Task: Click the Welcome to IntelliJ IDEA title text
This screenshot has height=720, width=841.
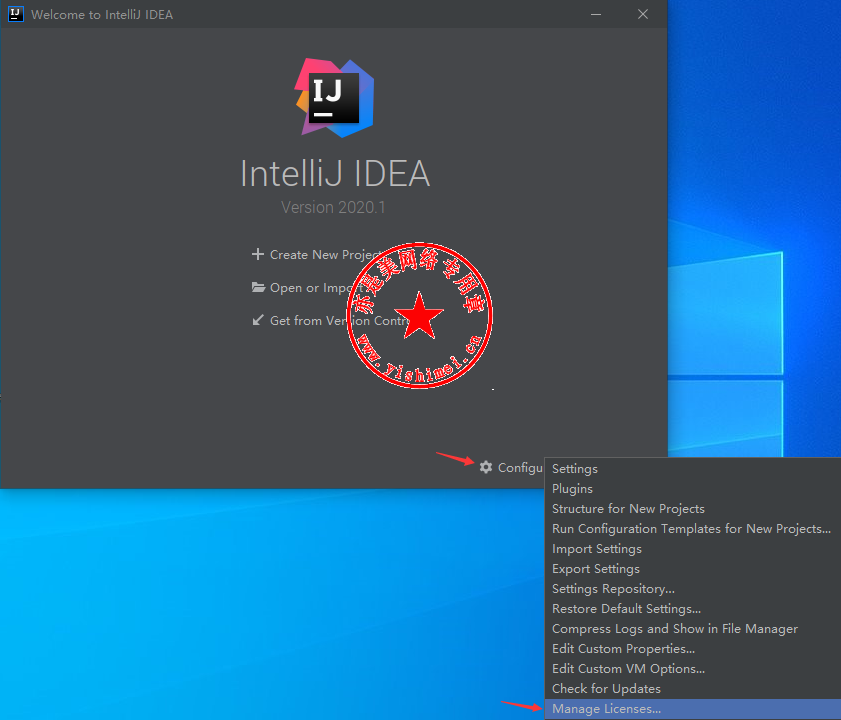Action: coord(102,14)
